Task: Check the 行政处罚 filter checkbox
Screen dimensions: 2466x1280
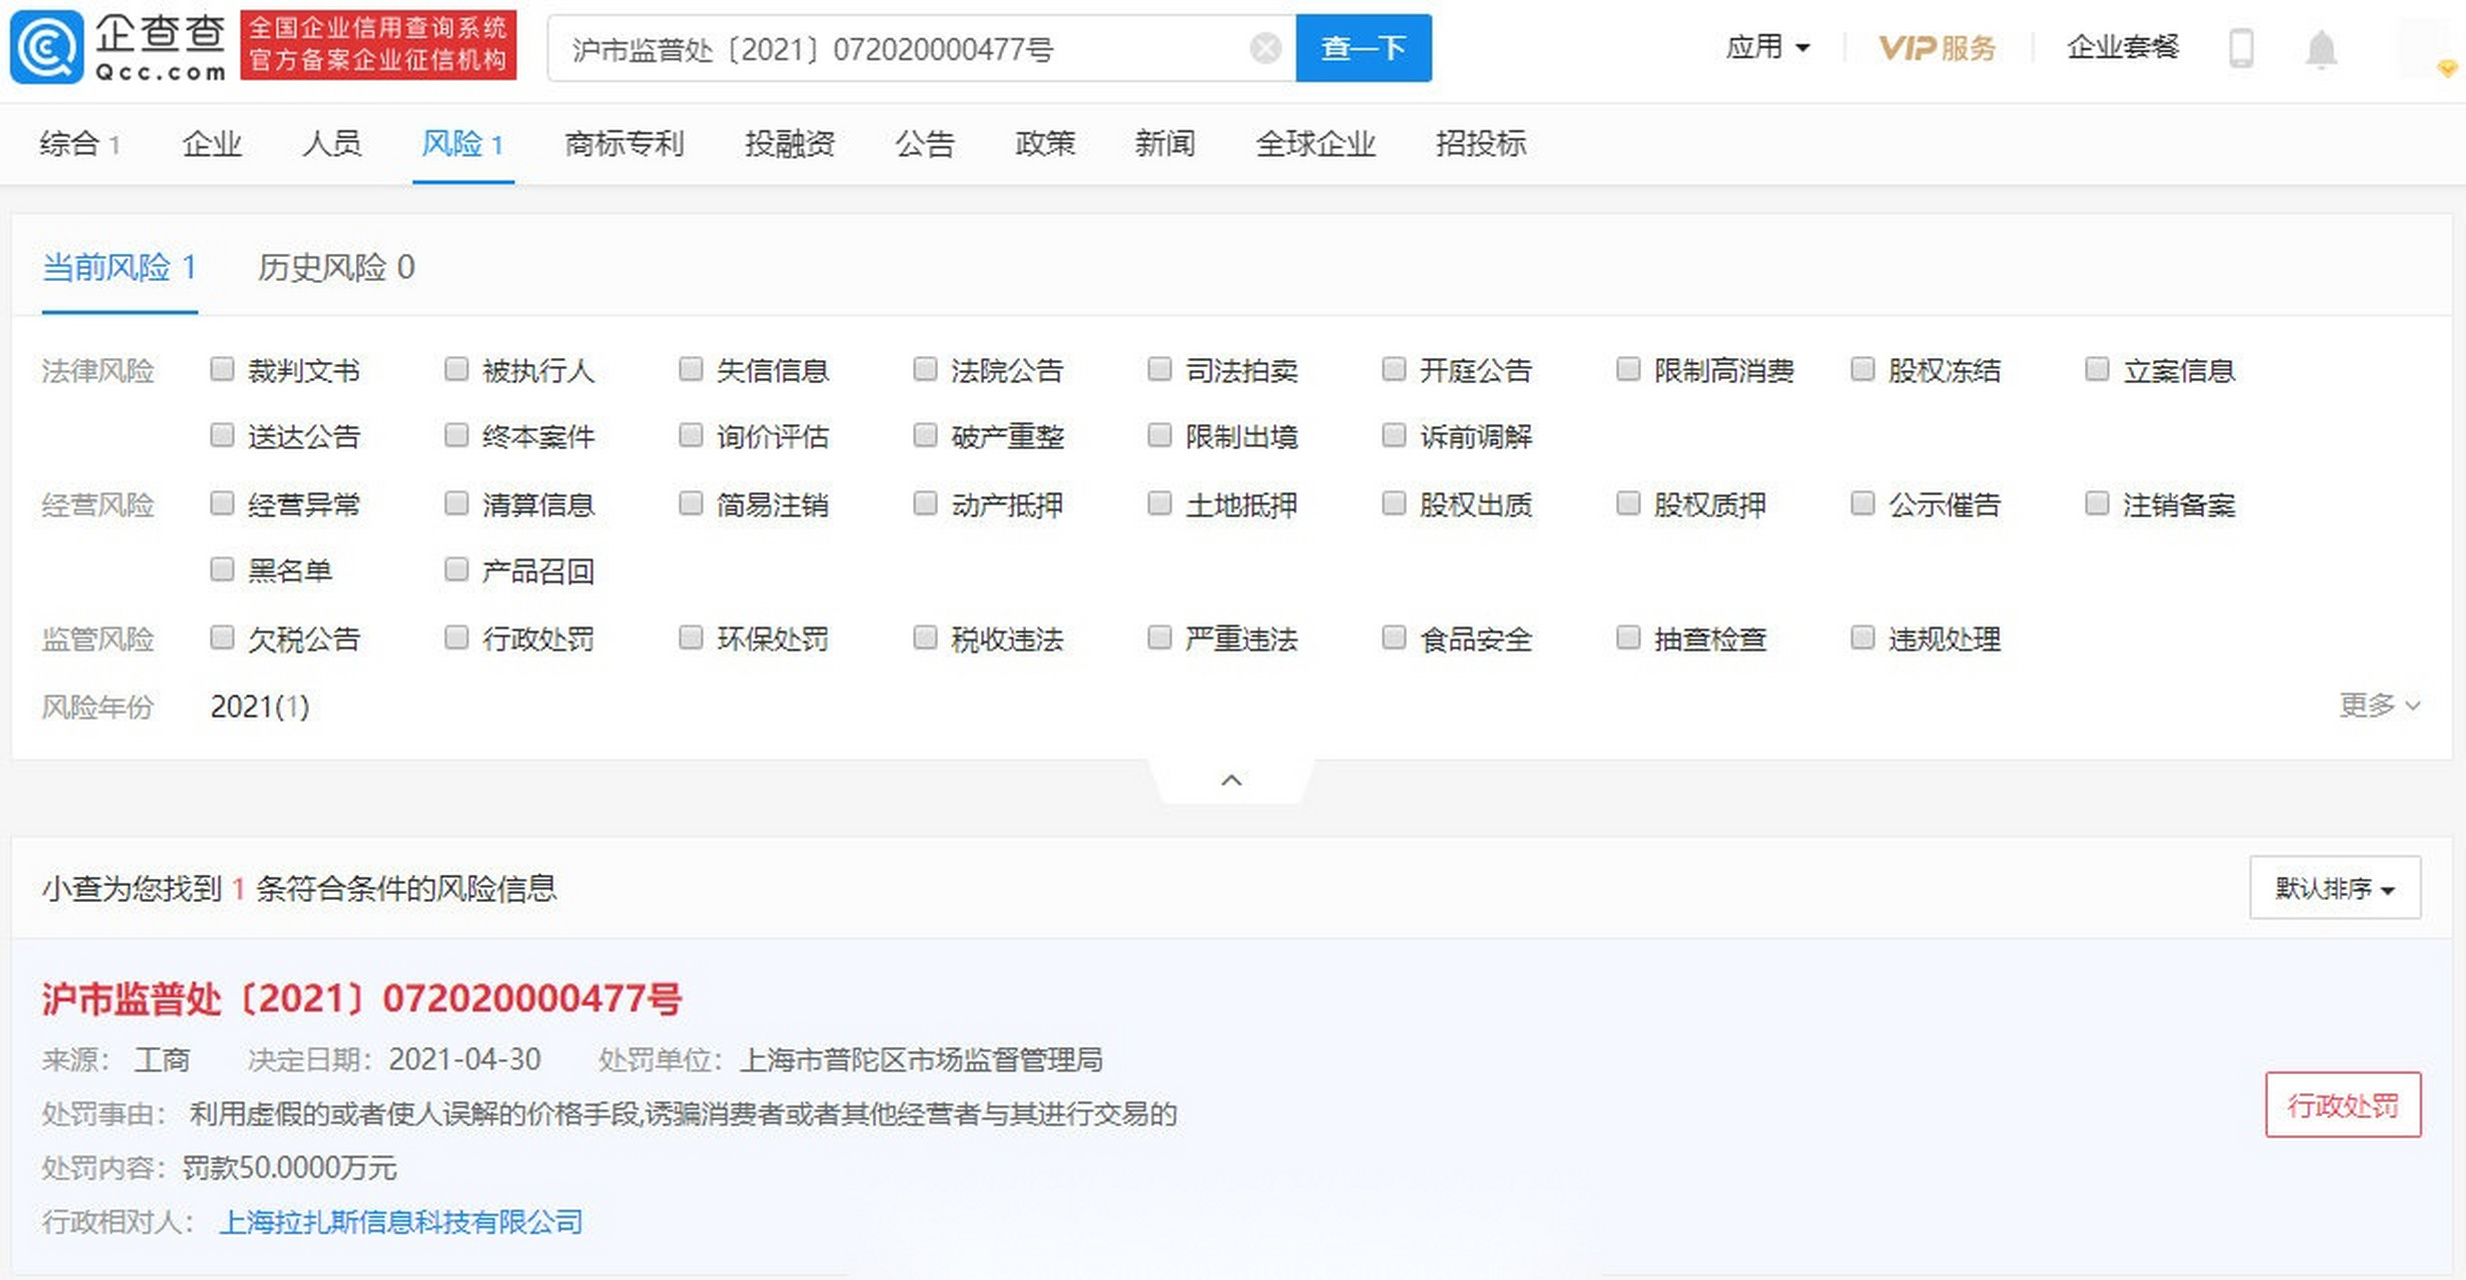Action: (x=456, y=637)
